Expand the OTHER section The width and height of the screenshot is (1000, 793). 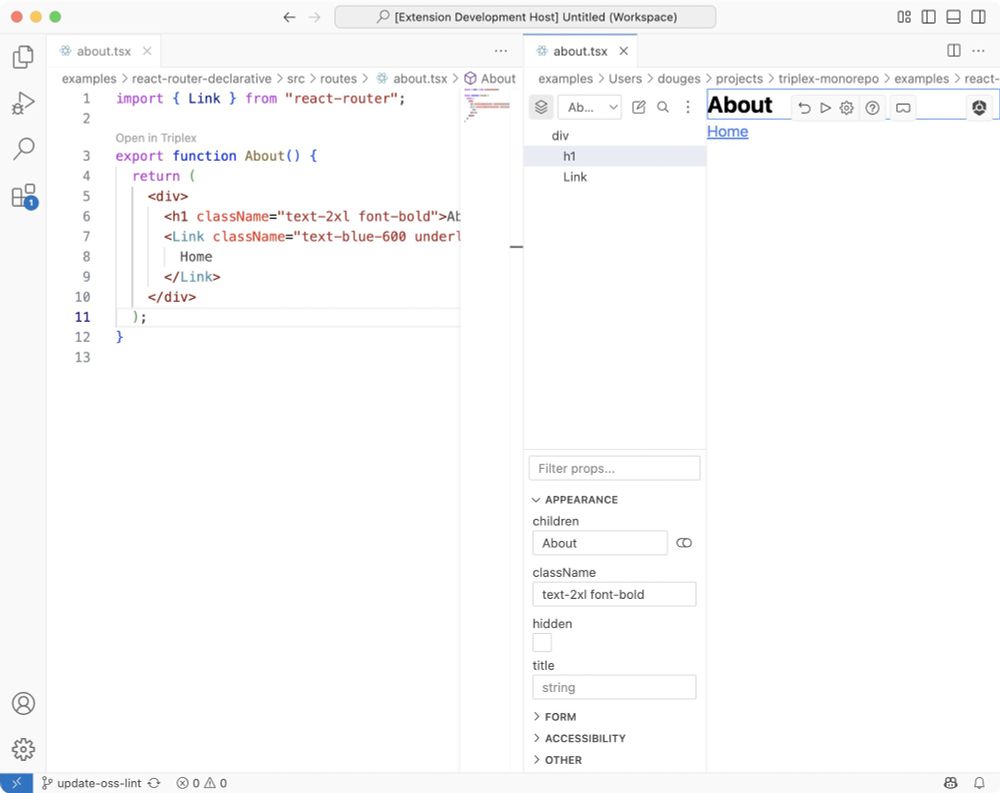click(x=557, y=760)
